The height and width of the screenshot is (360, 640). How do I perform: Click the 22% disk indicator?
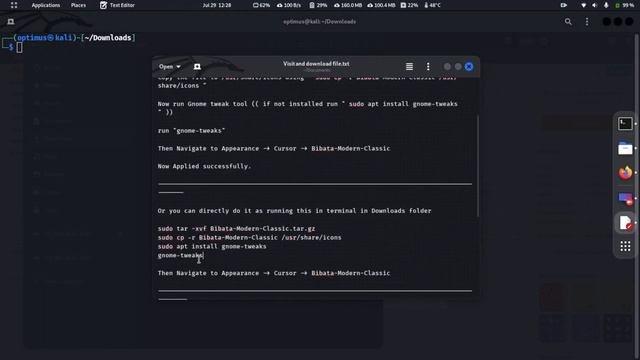409,5
